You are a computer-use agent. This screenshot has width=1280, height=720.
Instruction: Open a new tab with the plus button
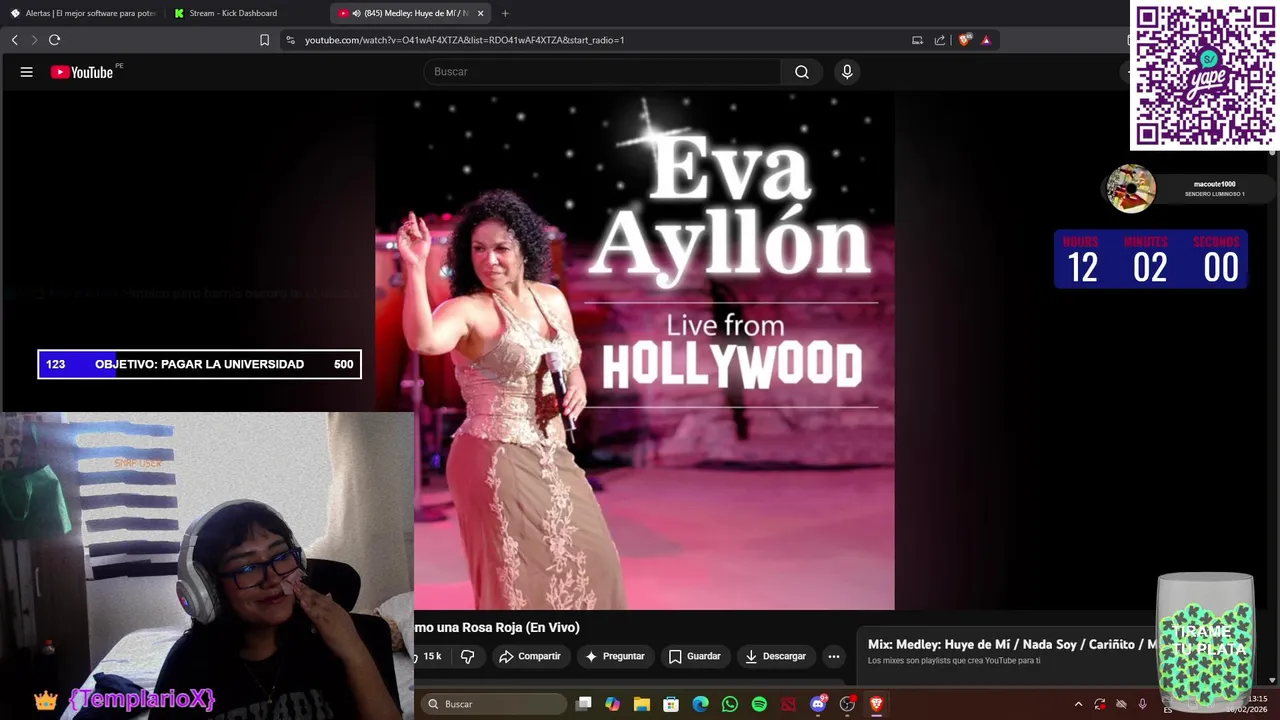(505, 13)
